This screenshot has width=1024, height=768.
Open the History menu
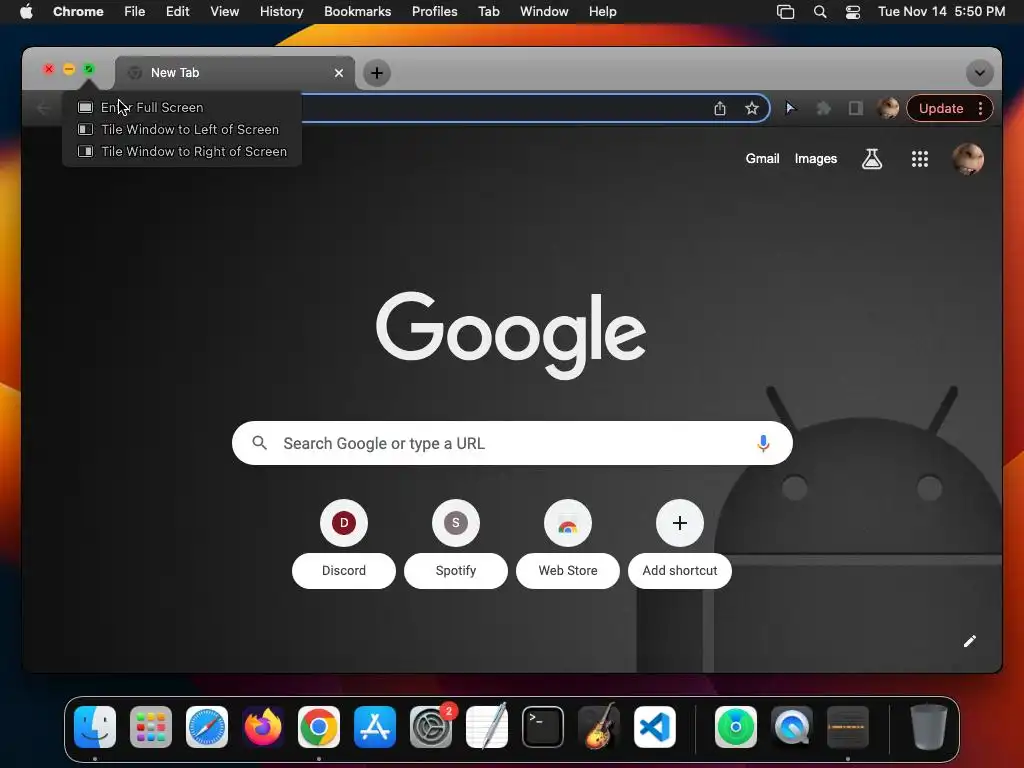281,12
